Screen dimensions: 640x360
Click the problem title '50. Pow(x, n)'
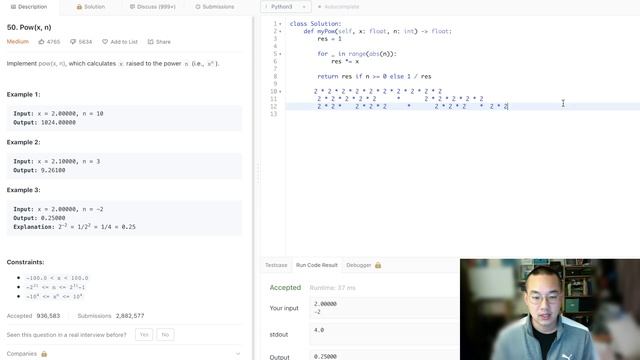coord(29,27)
